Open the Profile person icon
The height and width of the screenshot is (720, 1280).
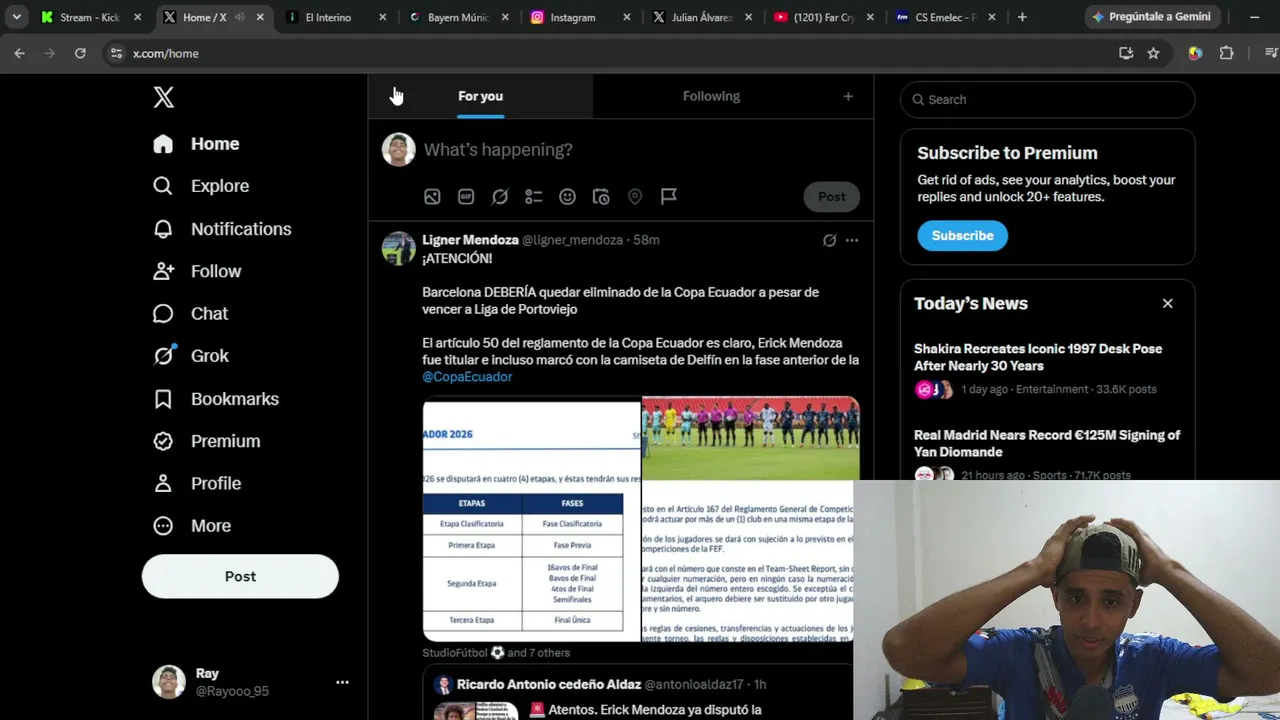pyautogui.click(x=163, y=483)
